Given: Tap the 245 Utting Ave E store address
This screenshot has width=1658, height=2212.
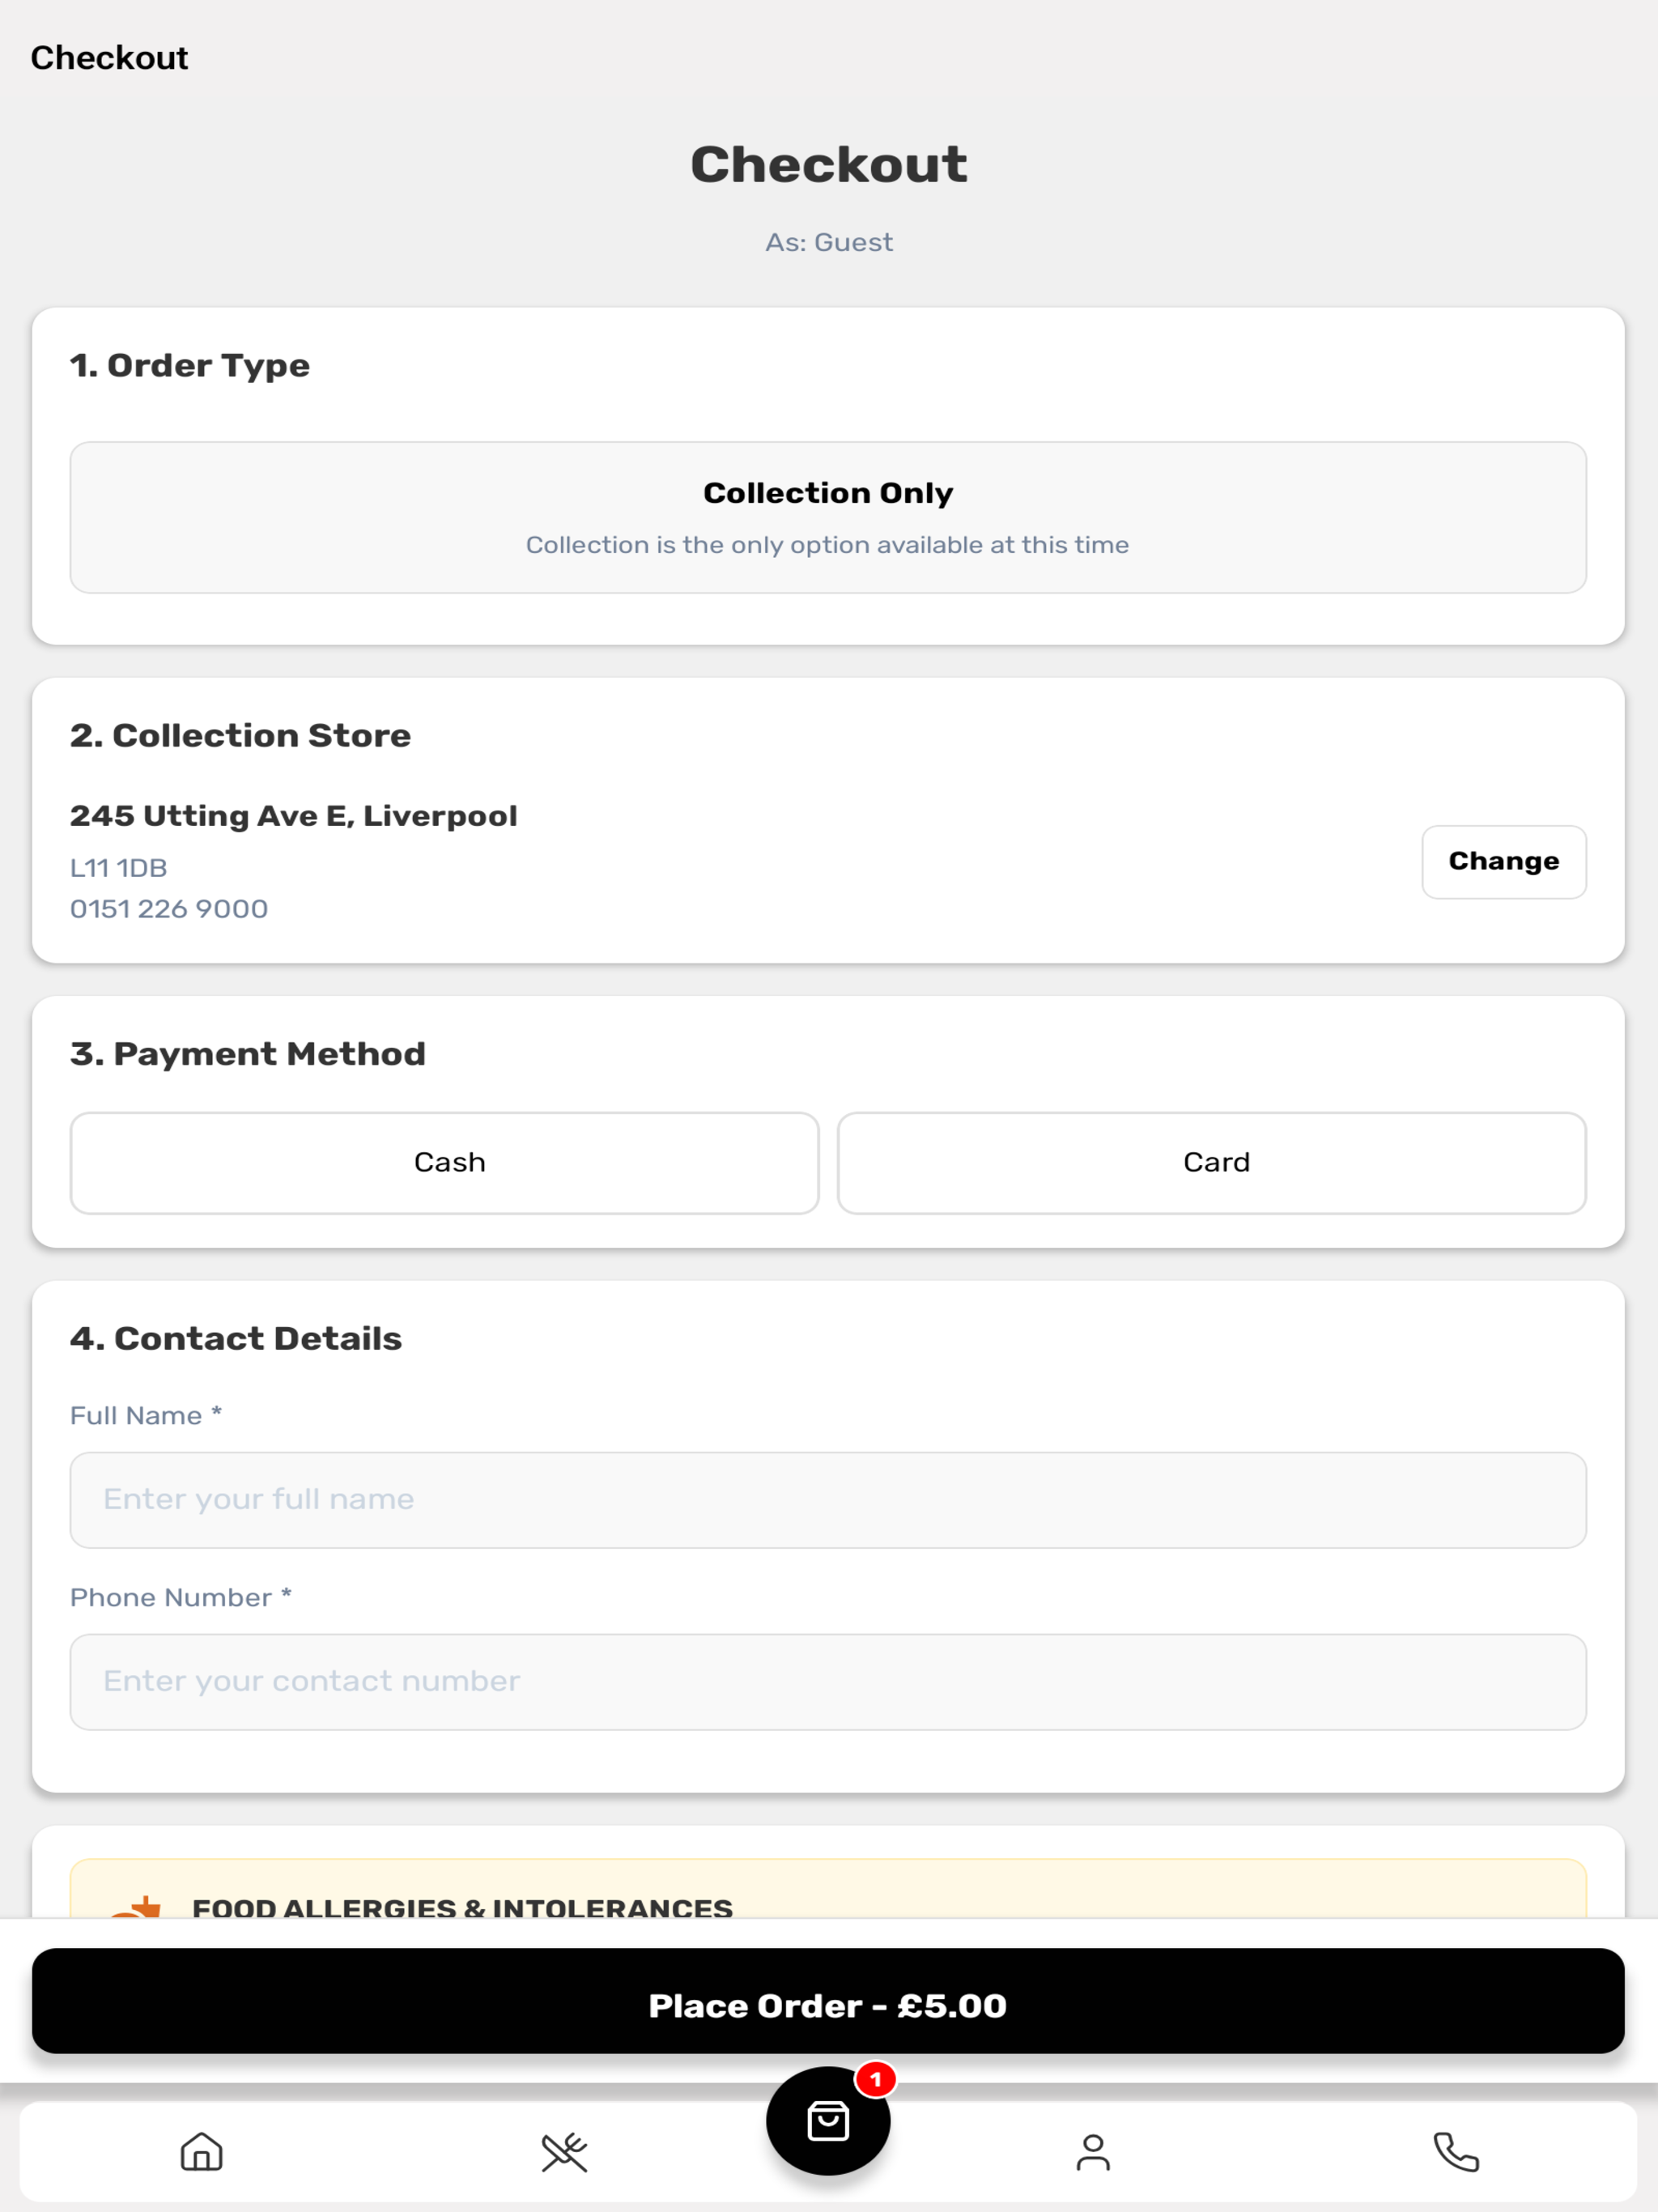Looking at the screenshot, I should point(294,816).
